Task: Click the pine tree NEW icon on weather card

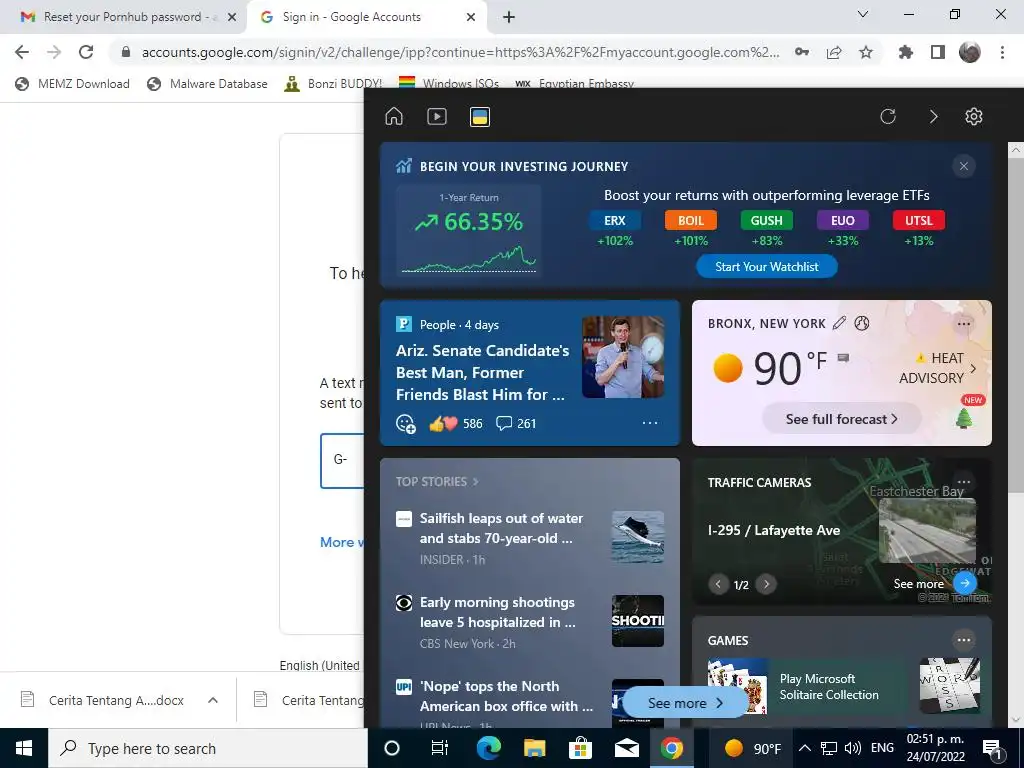Action: coord(965,417)
